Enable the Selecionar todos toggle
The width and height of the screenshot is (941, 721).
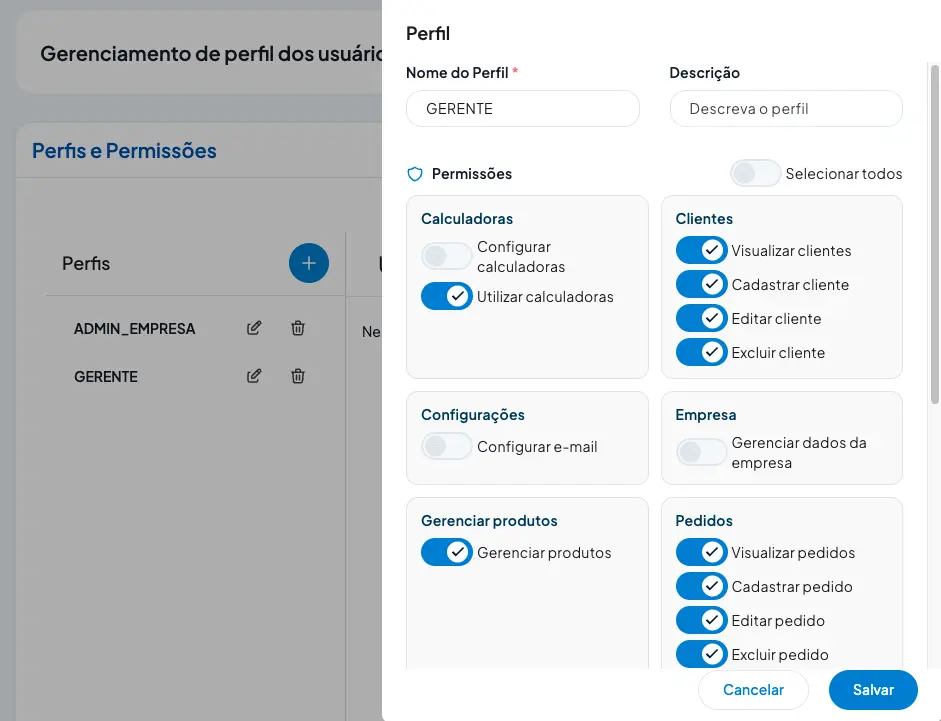tap(755, 172)
